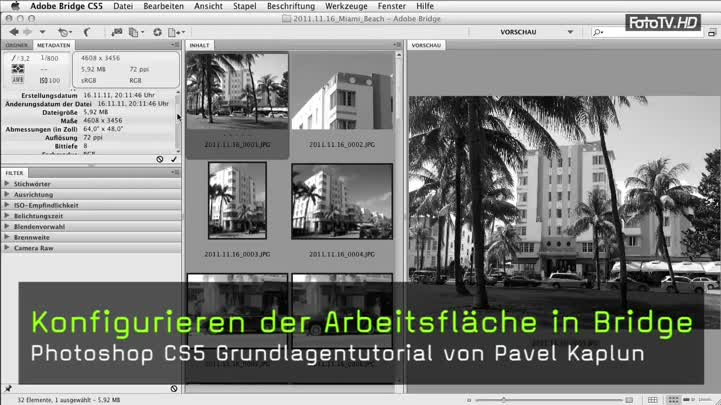Screen dimensions: 721x405
Task: Open the recent files clock icon
Action: (x=64, y=32)
